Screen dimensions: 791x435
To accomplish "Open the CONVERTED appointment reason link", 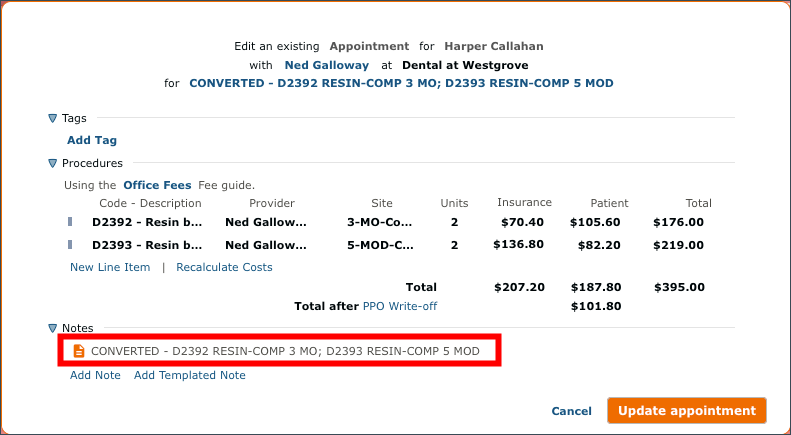I will point(402,83).
